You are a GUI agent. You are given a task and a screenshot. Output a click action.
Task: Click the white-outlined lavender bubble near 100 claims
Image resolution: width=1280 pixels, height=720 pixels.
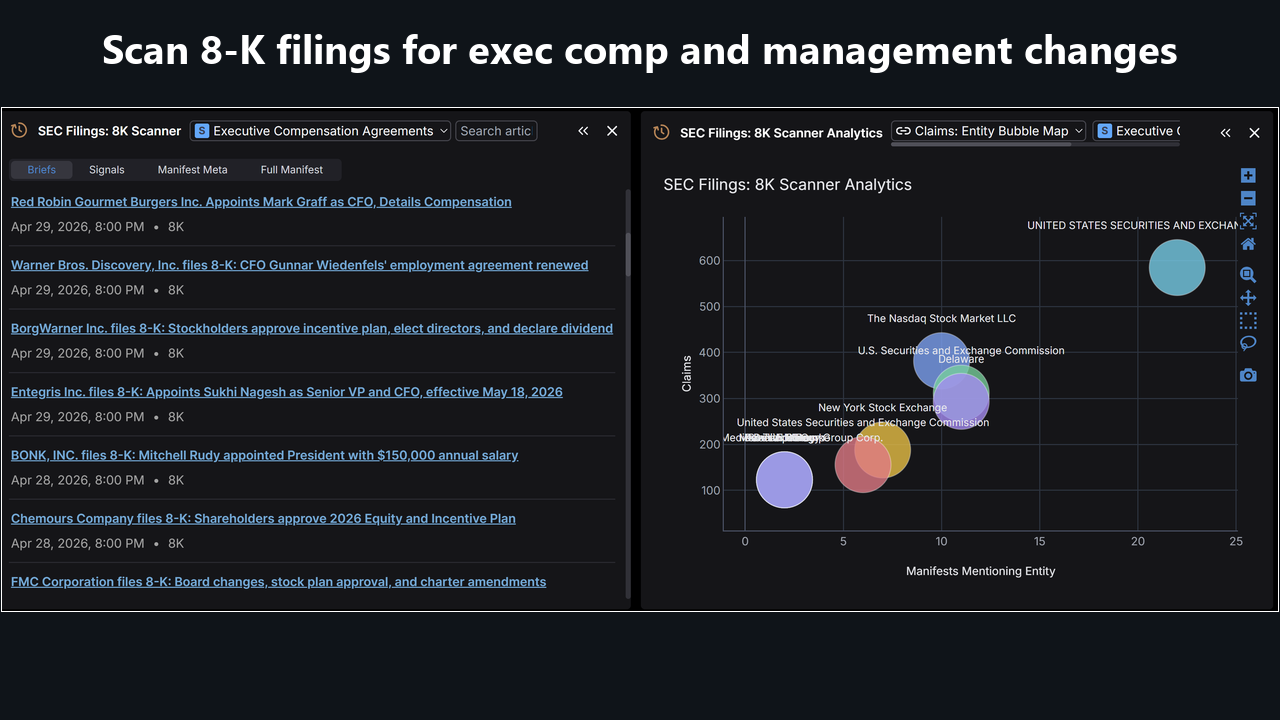pos(784,480)
